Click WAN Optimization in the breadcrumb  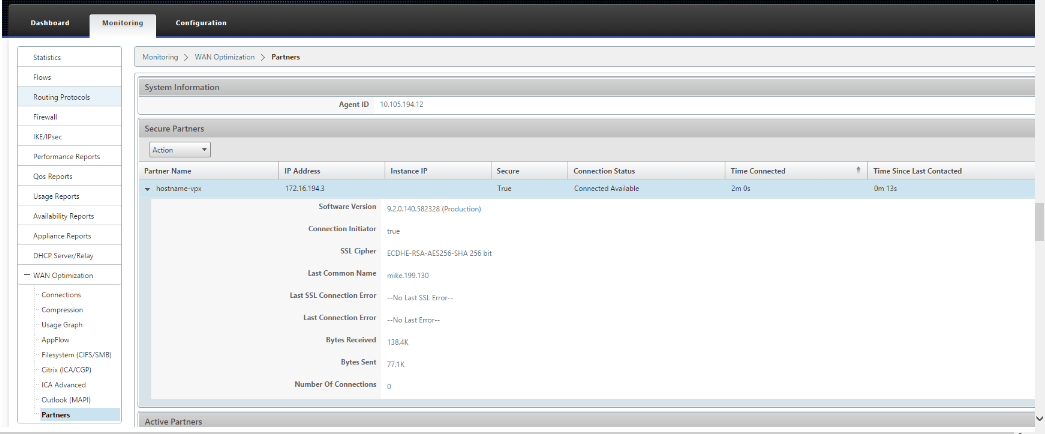225,57
